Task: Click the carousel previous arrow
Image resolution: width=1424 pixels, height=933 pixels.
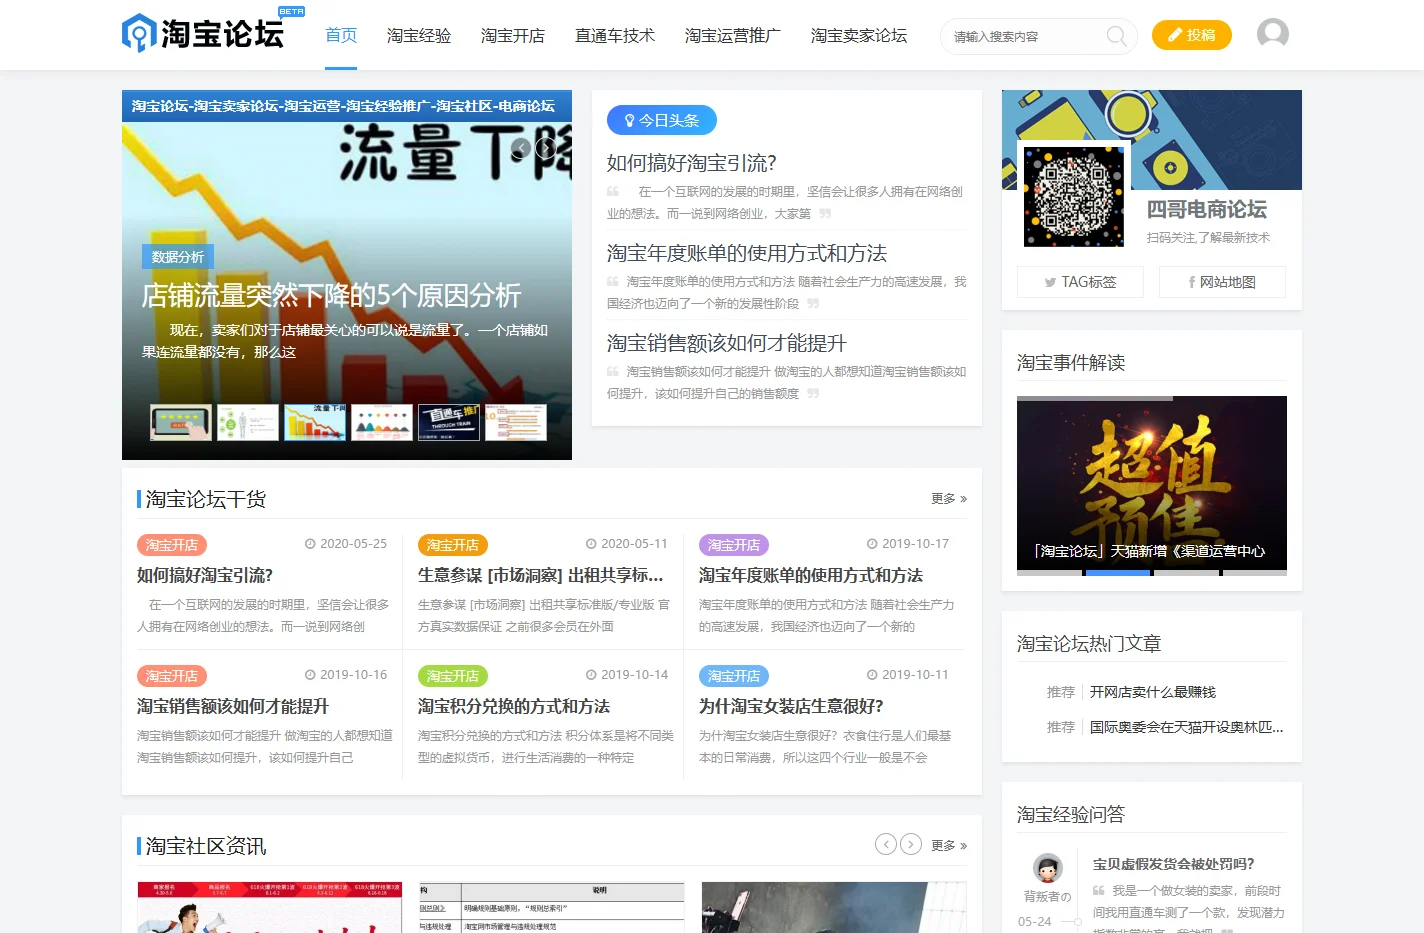Action: point(520,149)
